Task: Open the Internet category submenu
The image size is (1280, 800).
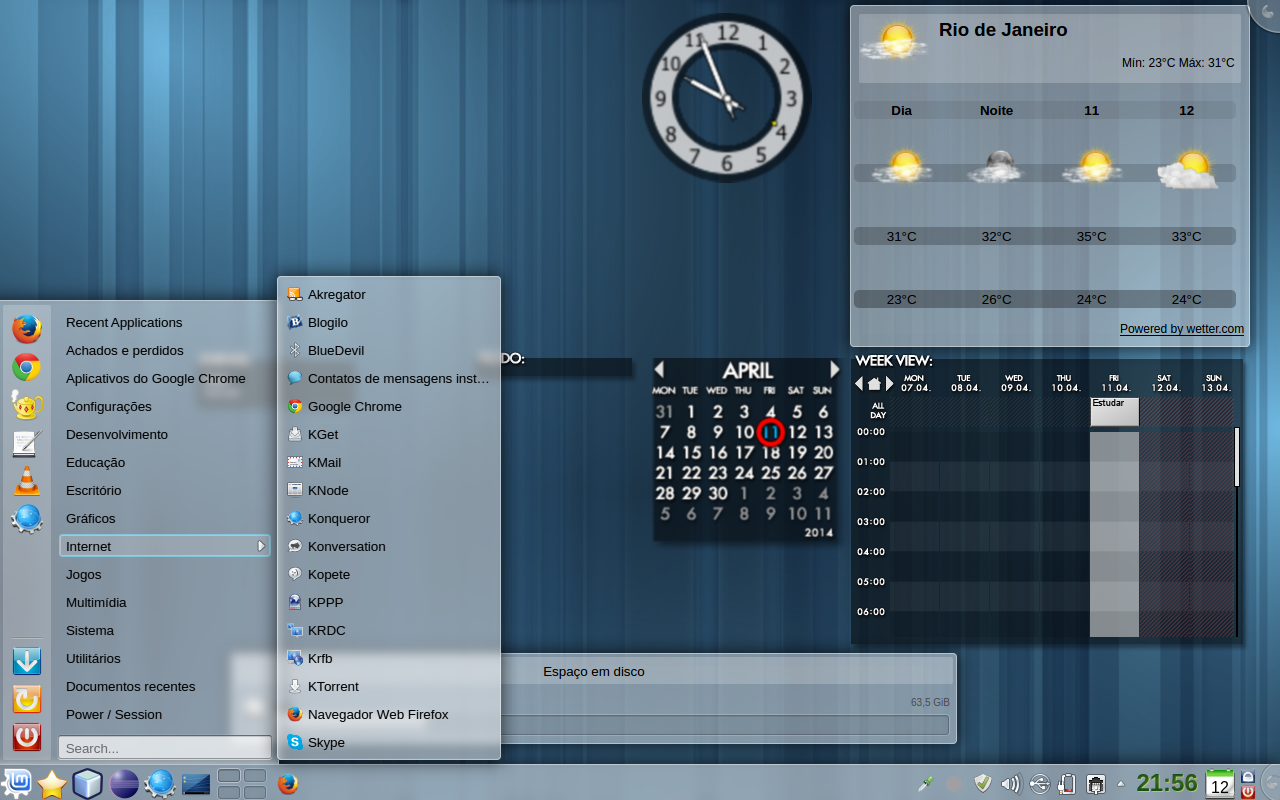Action: point(165,546)
